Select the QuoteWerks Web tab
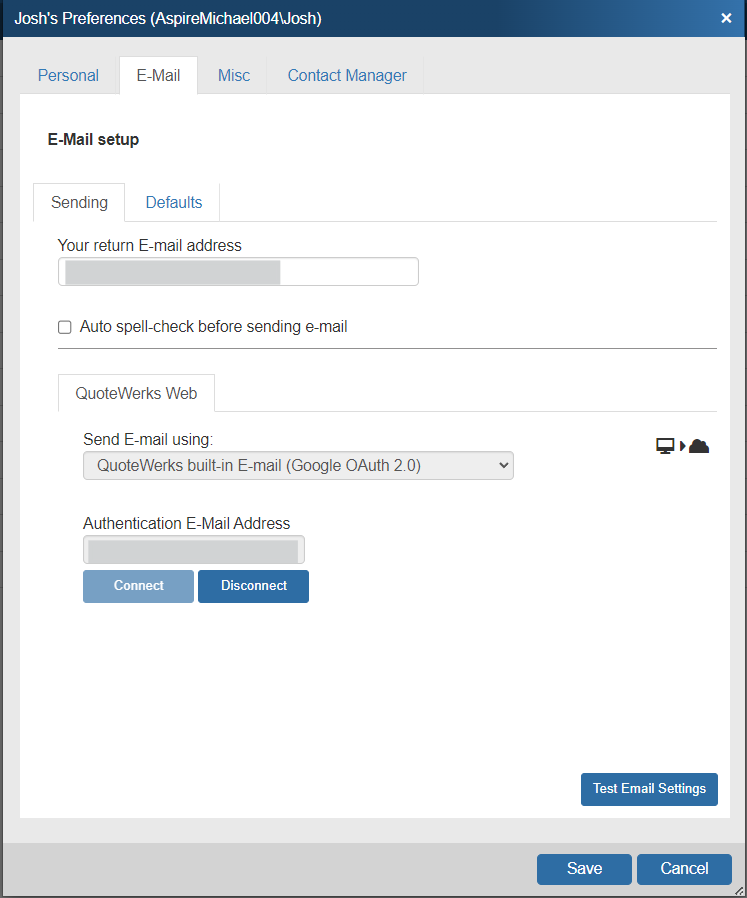747x898 pixels. [136, 393]
